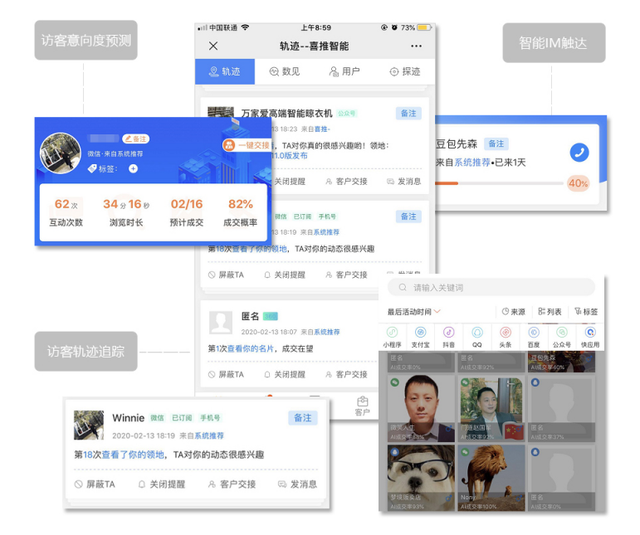Screen dimensions: 640x535
Task: Click 发消息 on the Winnie popup card
Action: (298, 484)
